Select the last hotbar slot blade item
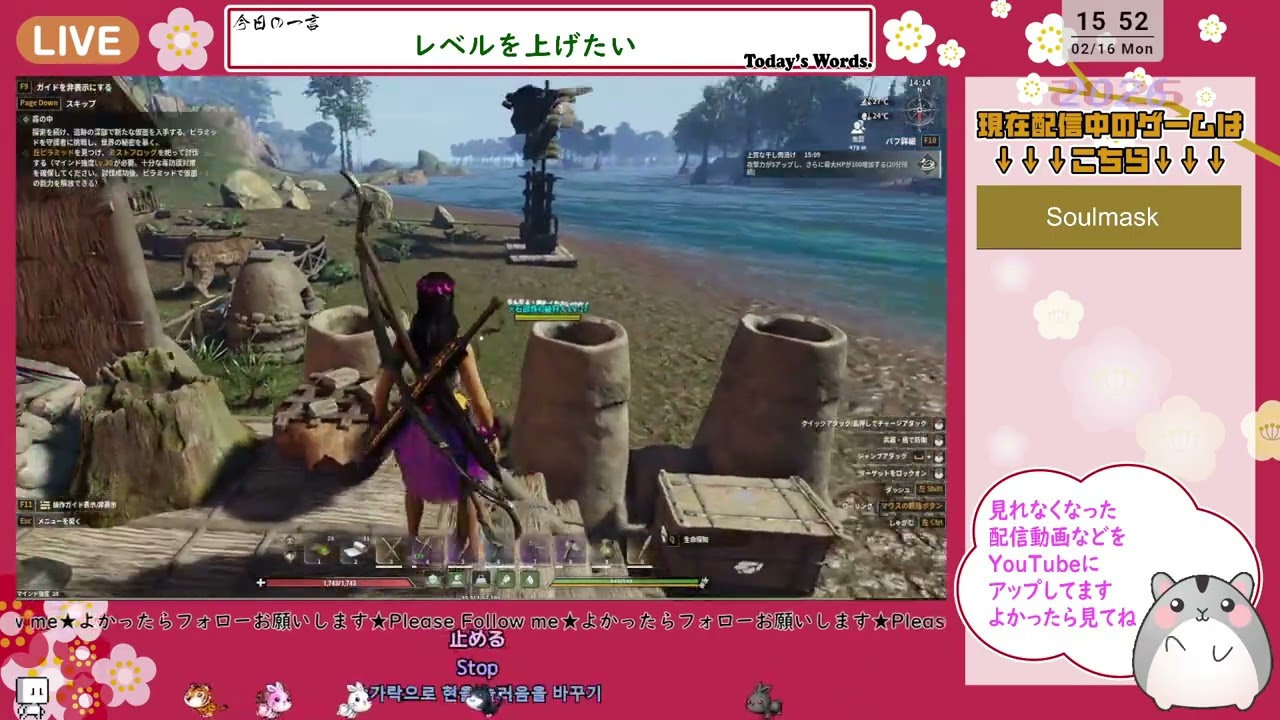The height and width of the screenshot is (720, 1280). point(641,550)
